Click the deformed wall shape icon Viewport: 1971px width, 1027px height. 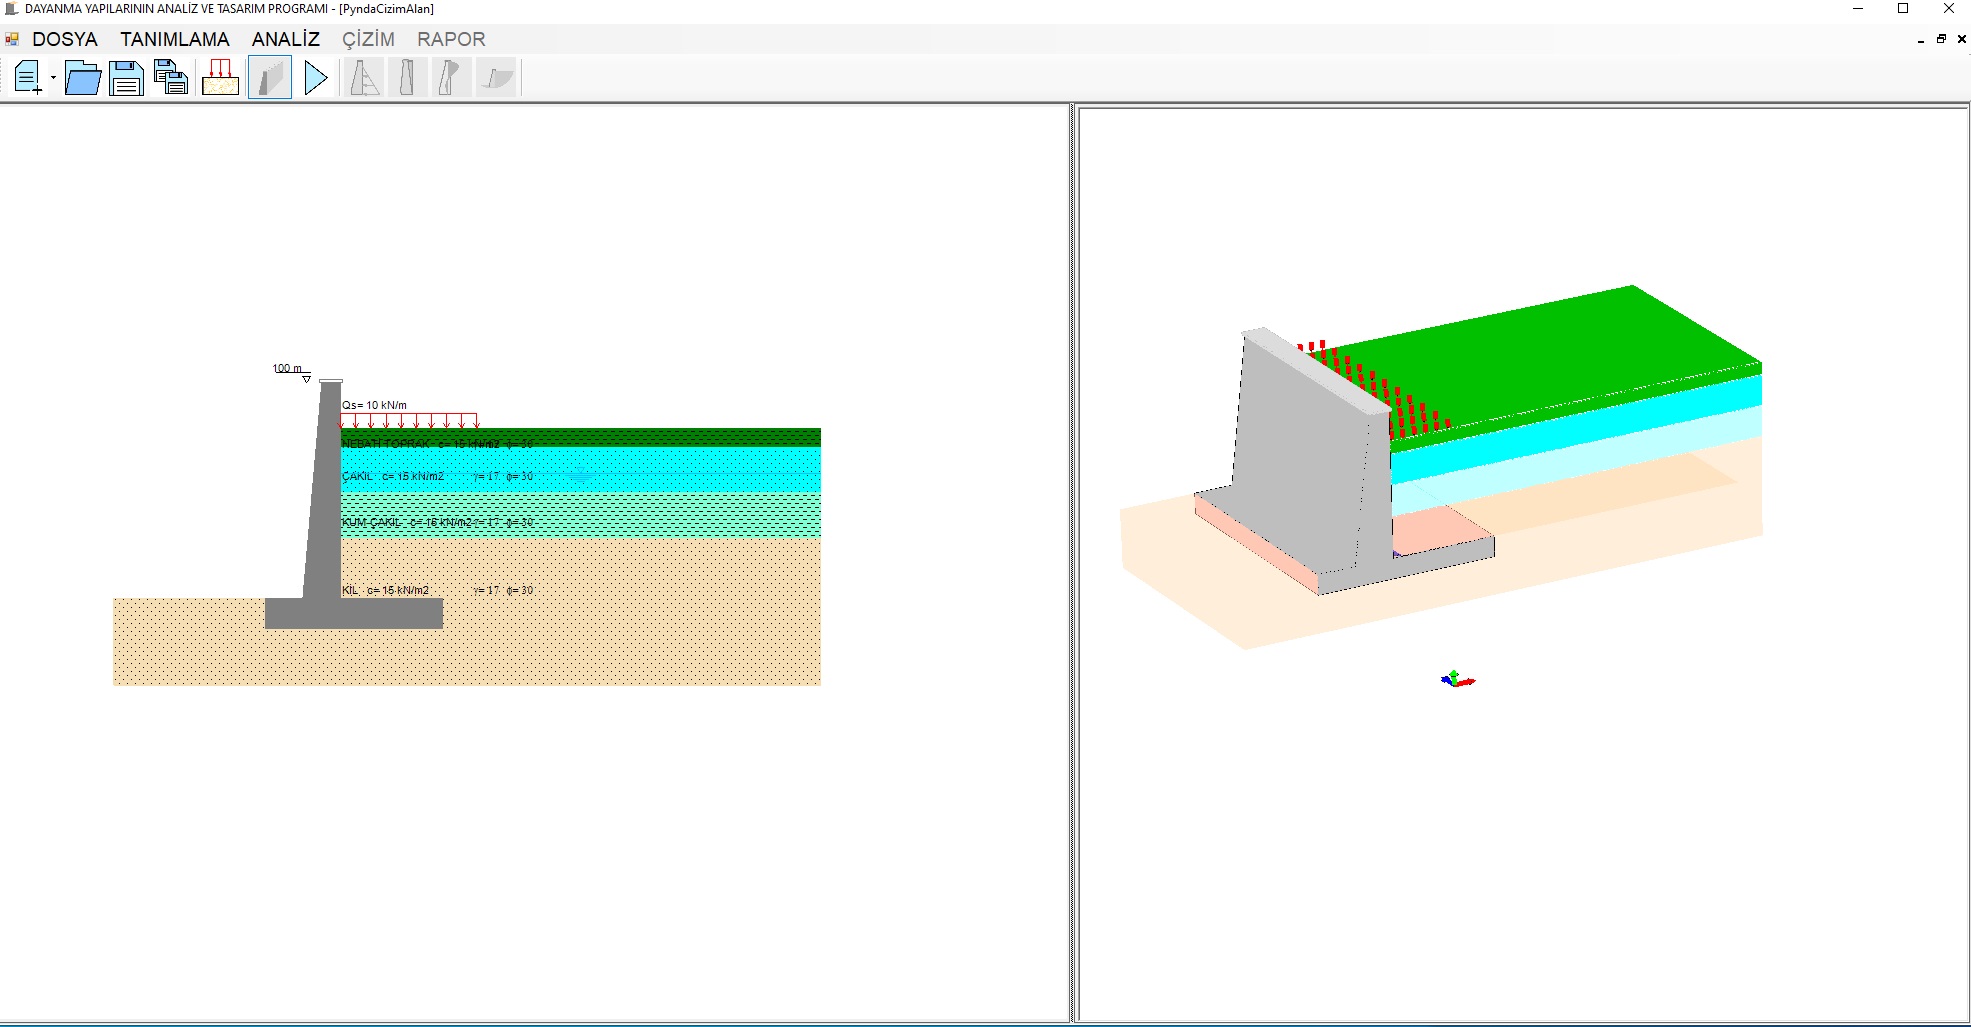(x=450, y=78)
